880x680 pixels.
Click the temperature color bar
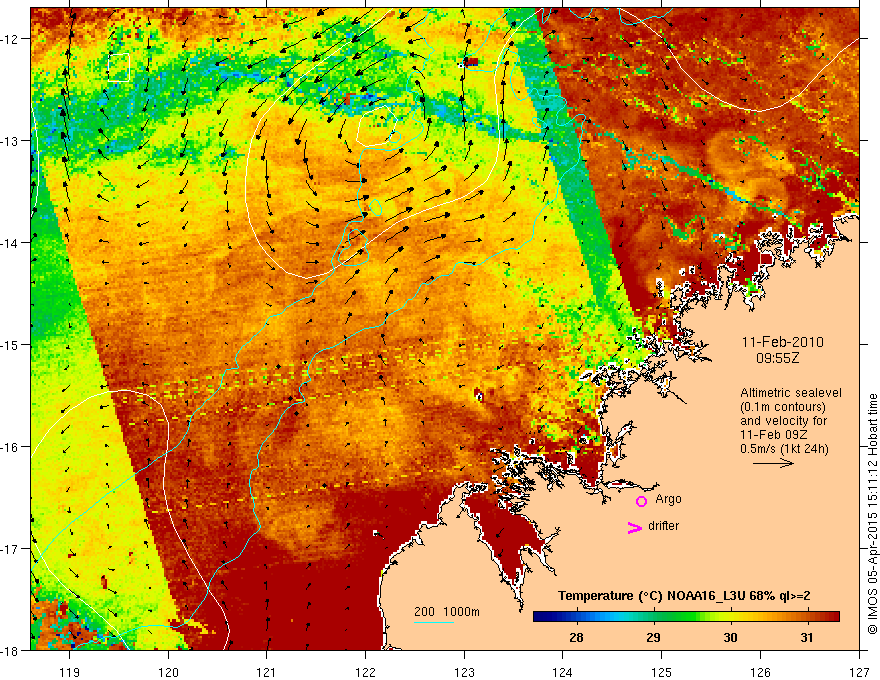point(686,616)
